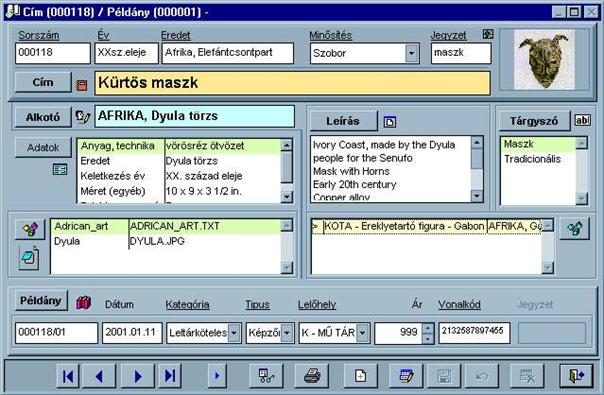Image resolution: width=604 pixels, height=395 pixels.
Task: Click linked items icon right of KOTA list
Action: coord(574,229)
